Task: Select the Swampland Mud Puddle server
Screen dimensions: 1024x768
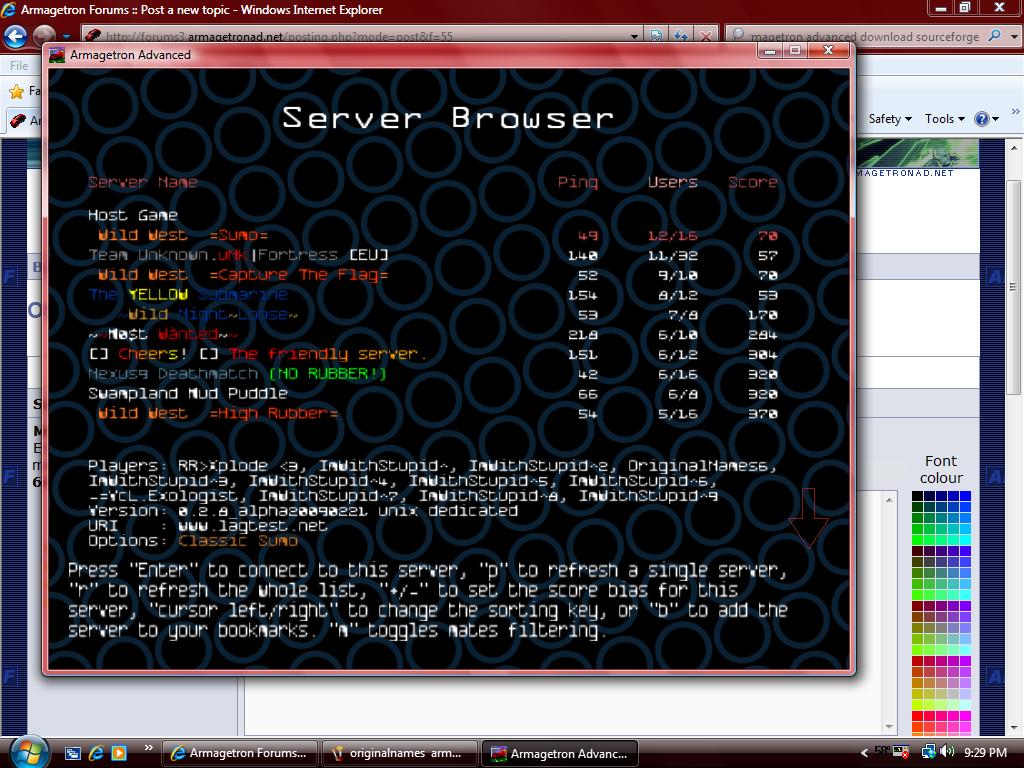Action: point(187,394)
